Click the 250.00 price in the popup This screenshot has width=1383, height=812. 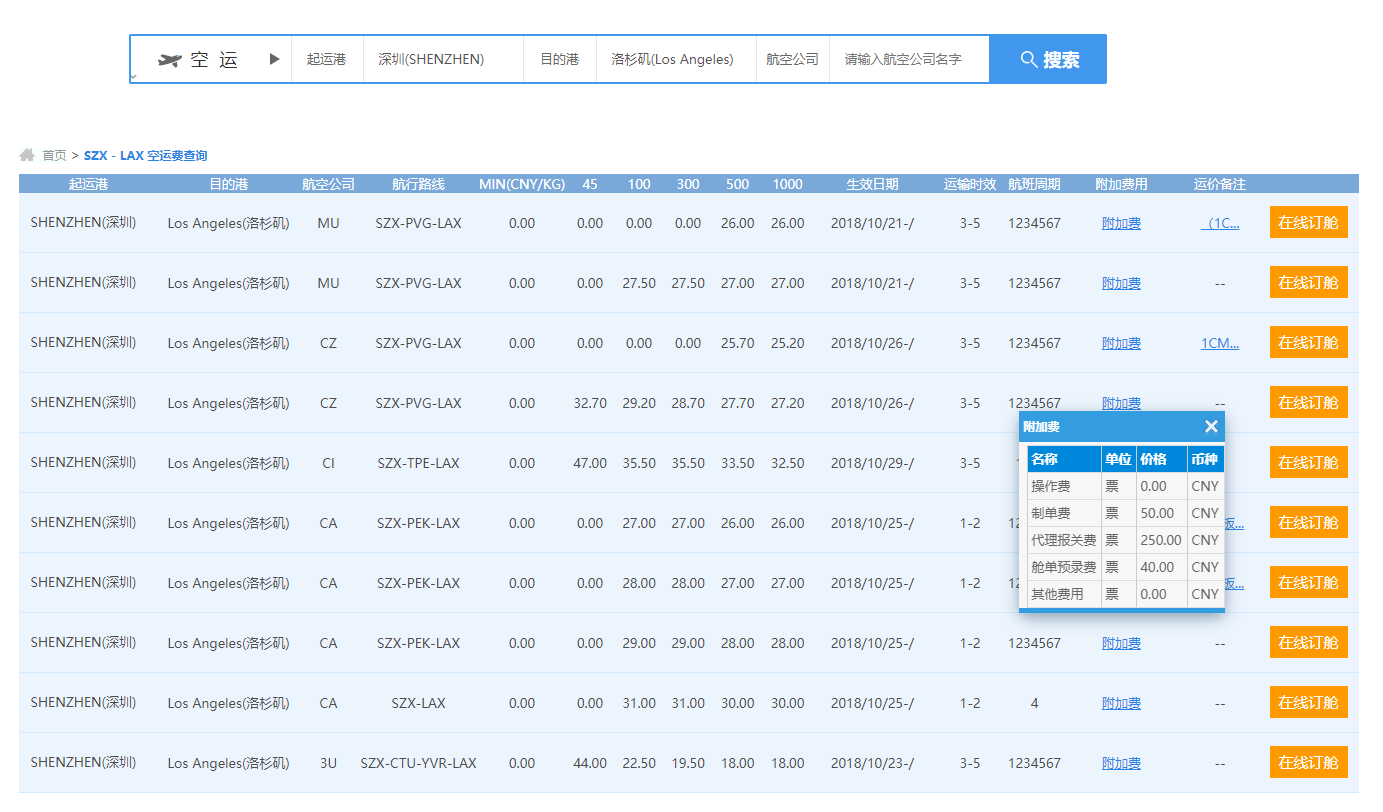[x=1161, y=540]
